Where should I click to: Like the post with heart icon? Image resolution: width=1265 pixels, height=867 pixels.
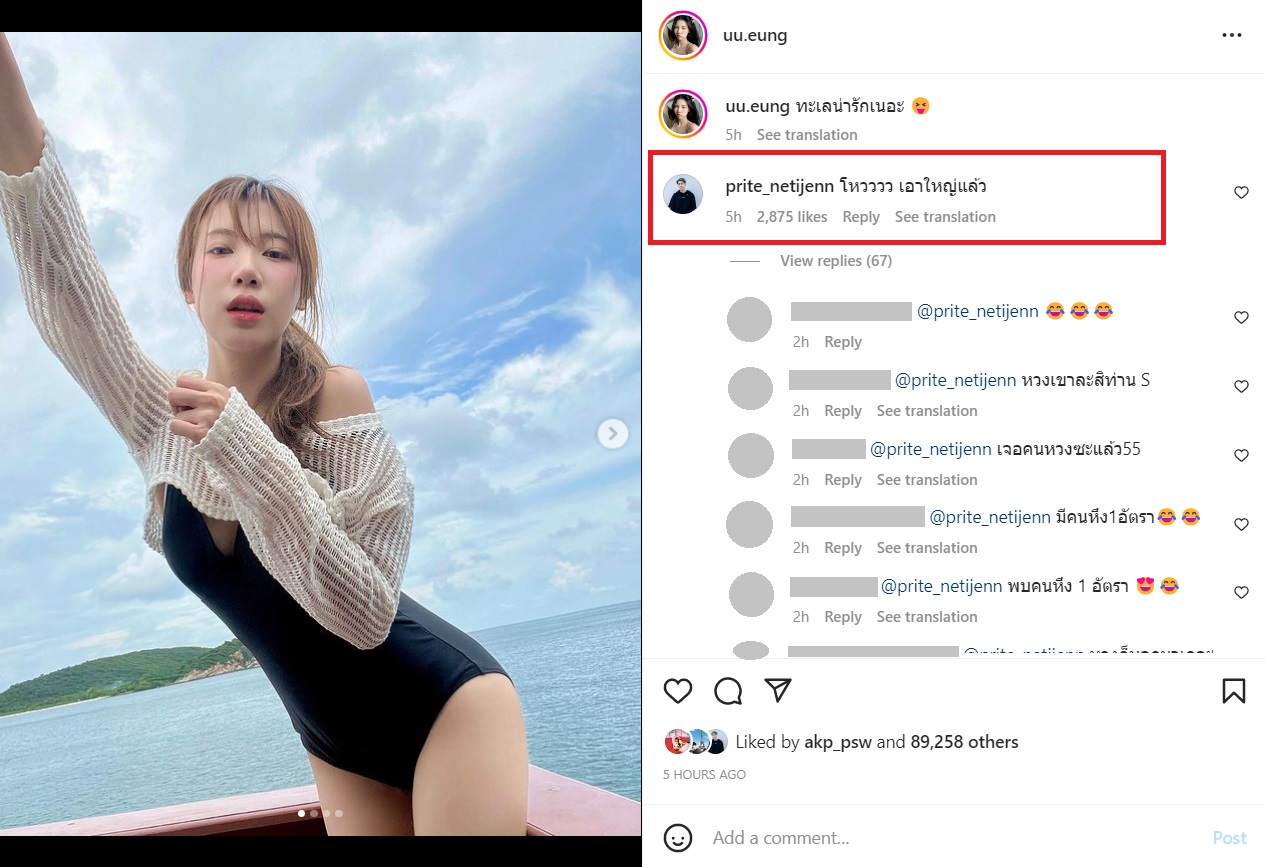tap(678, 691)
